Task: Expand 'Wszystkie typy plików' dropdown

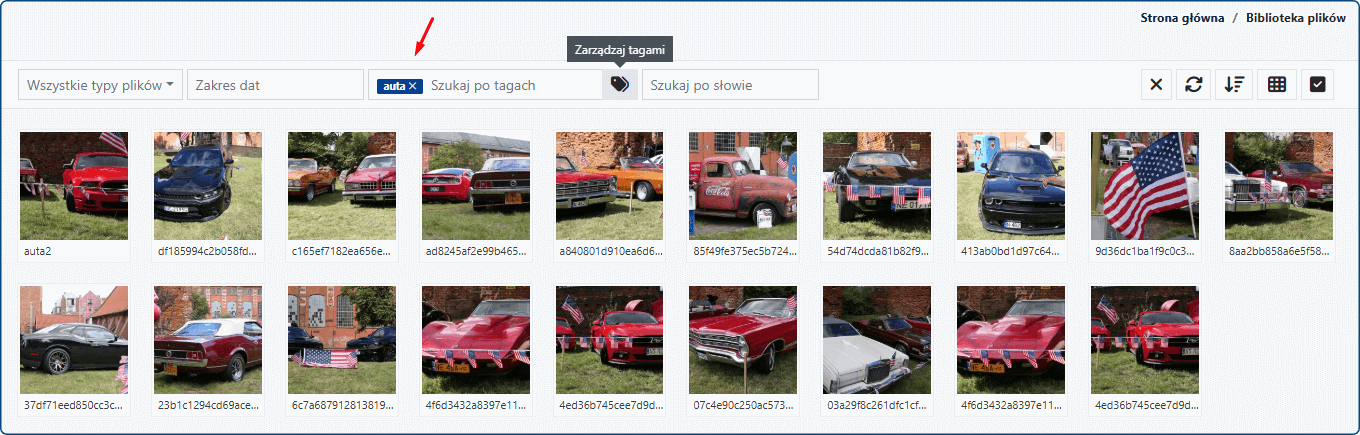Action: click(101, 85)
